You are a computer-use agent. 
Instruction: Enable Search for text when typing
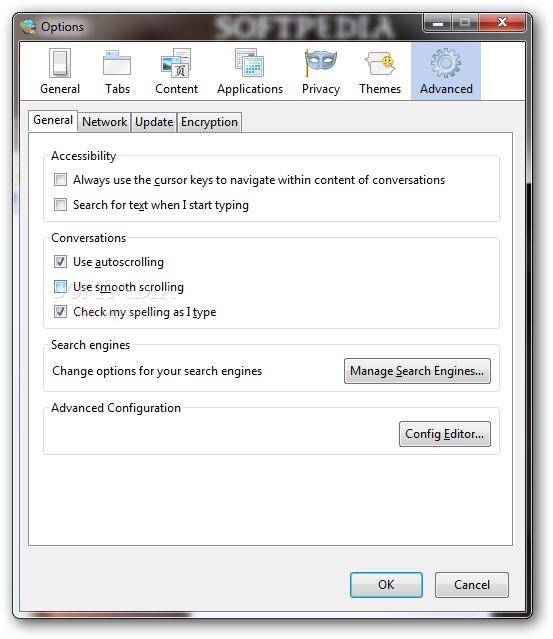pyautogui.click(x=60, y=205)
